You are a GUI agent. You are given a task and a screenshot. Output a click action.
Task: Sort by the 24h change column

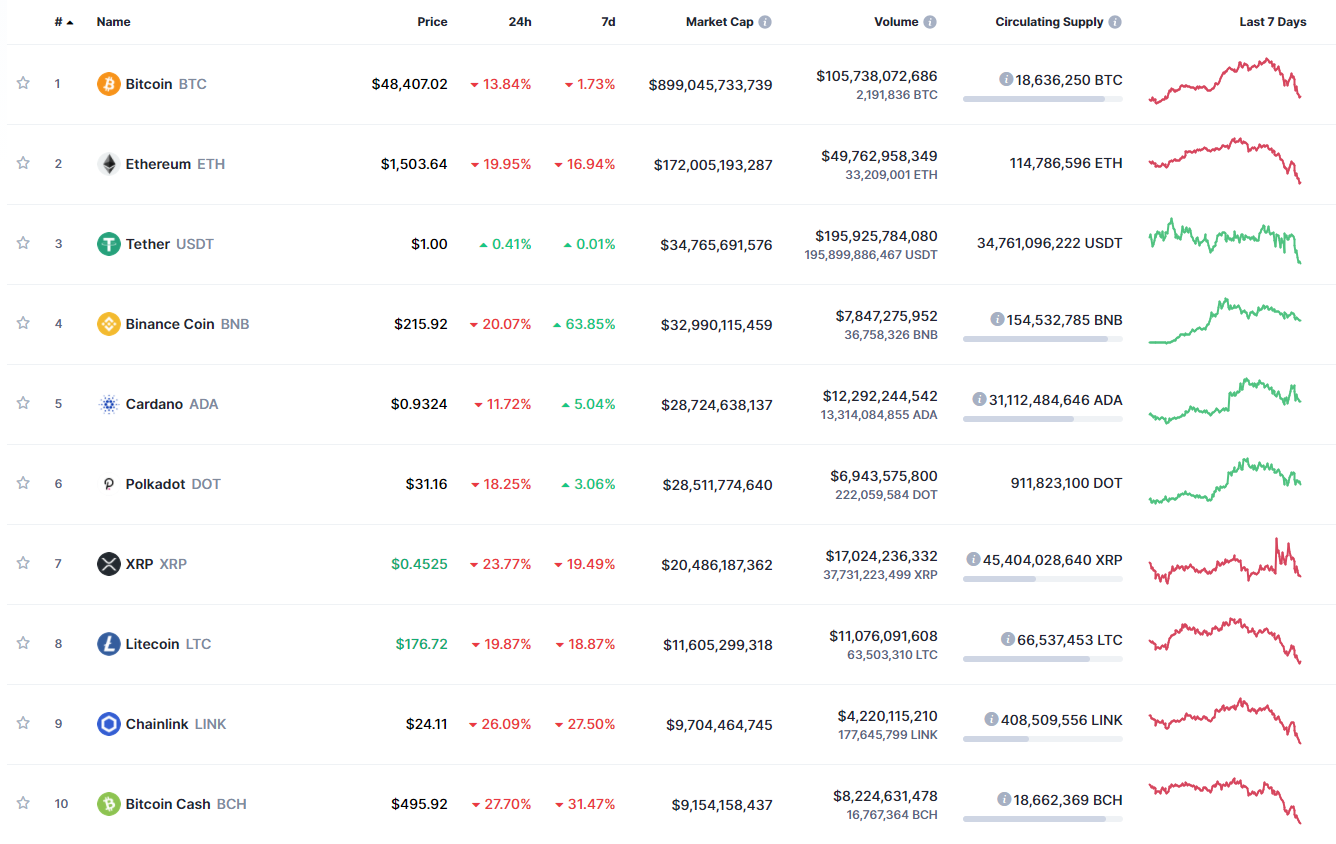click(x=520, y=22)
